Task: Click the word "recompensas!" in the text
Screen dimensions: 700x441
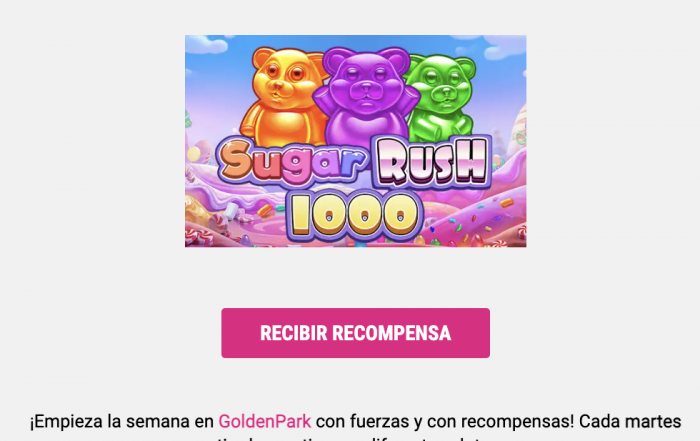Action: (x=517, y=421)
